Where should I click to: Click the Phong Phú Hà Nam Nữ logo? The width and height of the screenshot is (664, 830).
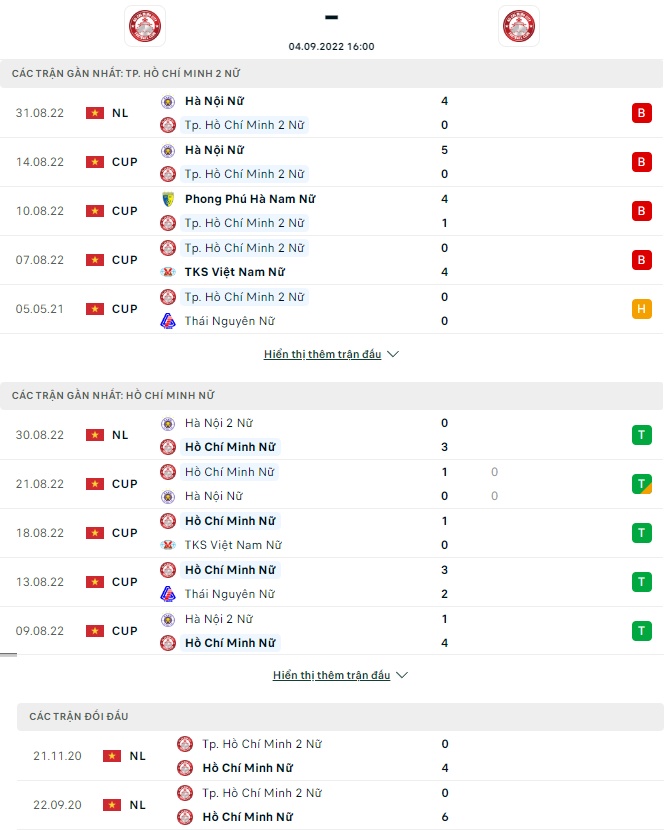click(x=168, y=199)
